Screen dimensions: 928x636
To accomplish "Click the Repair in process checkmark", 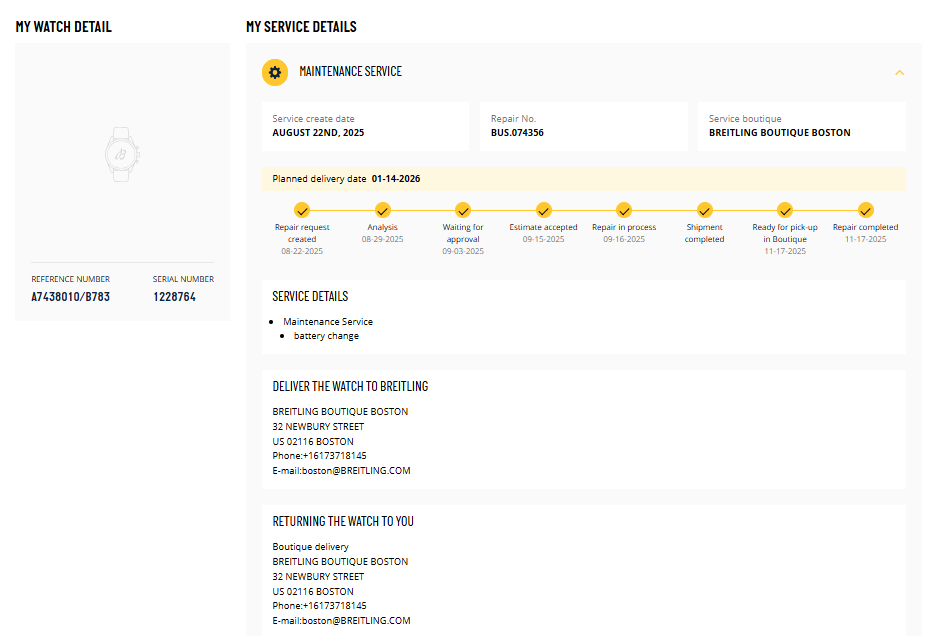I will click(x=624, y=210).
